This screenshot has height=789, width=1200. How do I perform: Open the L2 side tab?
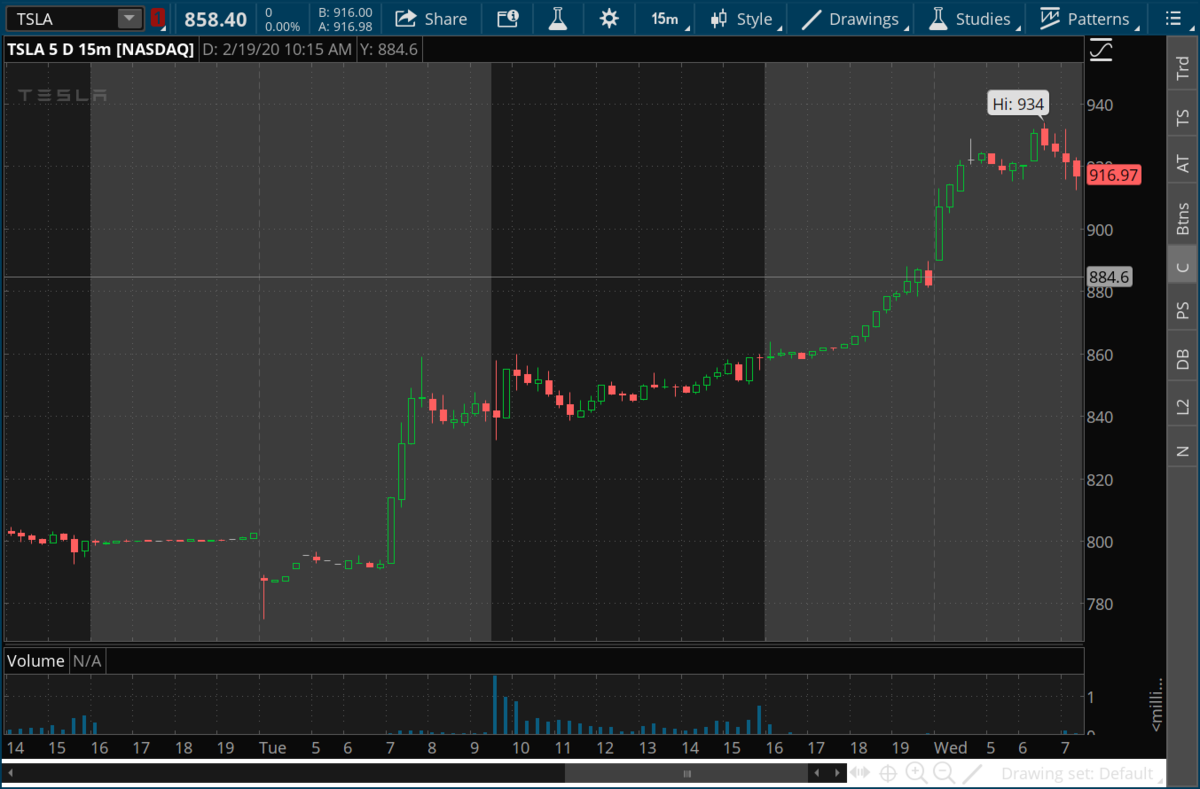pyautogui.click(x=1183, y=406)
